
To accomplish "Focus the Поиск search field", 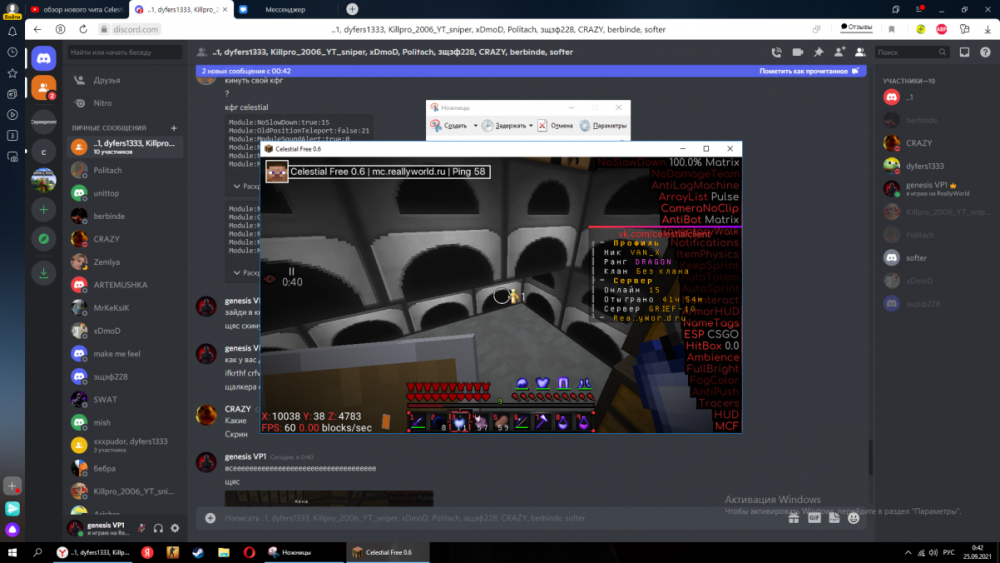I will [x=911, y=52].
